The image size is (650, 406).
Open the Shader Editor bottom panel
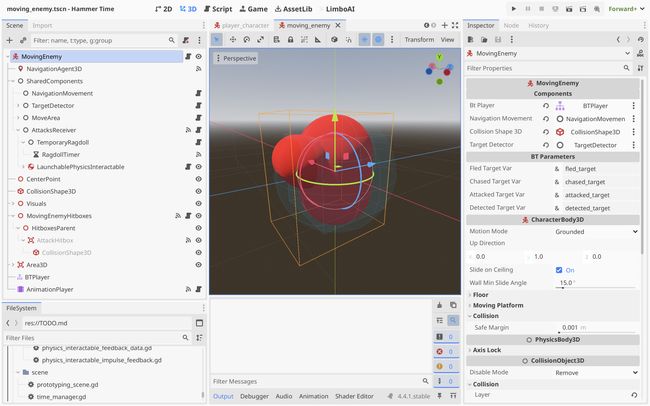[354, 396]
